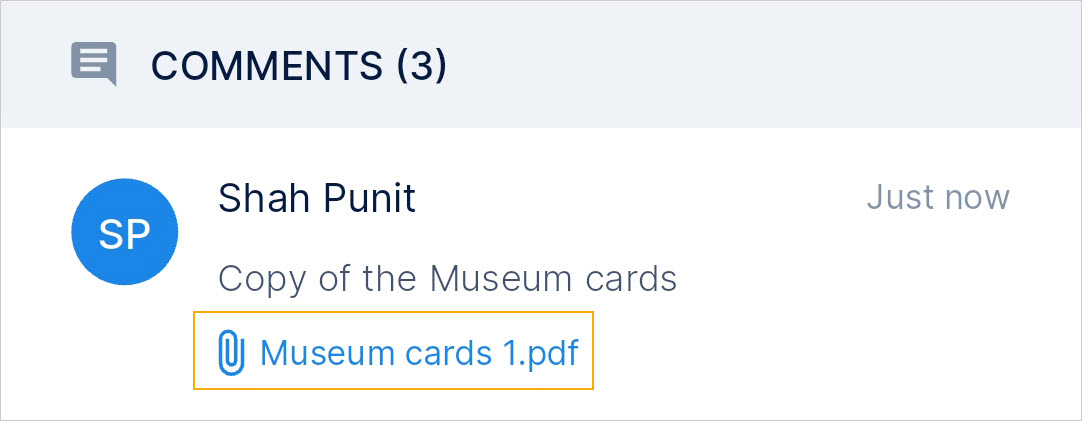Click the paperclip attachment icon
Image resolution: width=1082 pixels, height=421 pixels.
coord(231,352)
